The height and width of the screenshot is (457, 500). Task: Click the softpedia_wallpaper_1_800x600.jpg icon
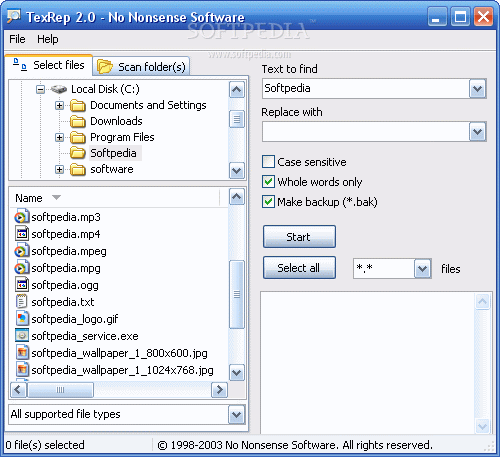pyautogui.click(x=21, y=353)
